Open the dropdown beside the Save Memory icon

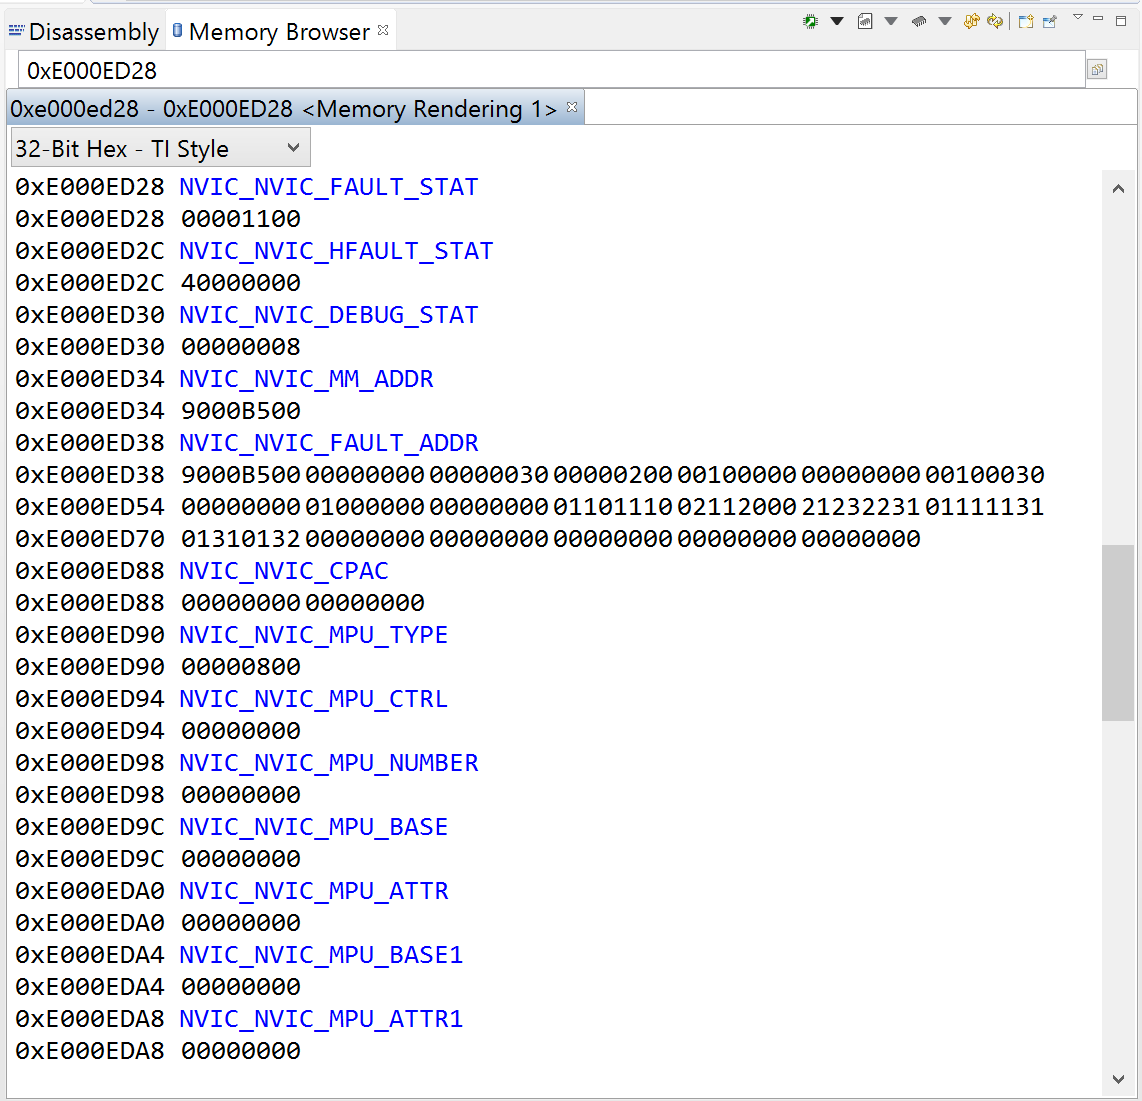click(891, 22)
